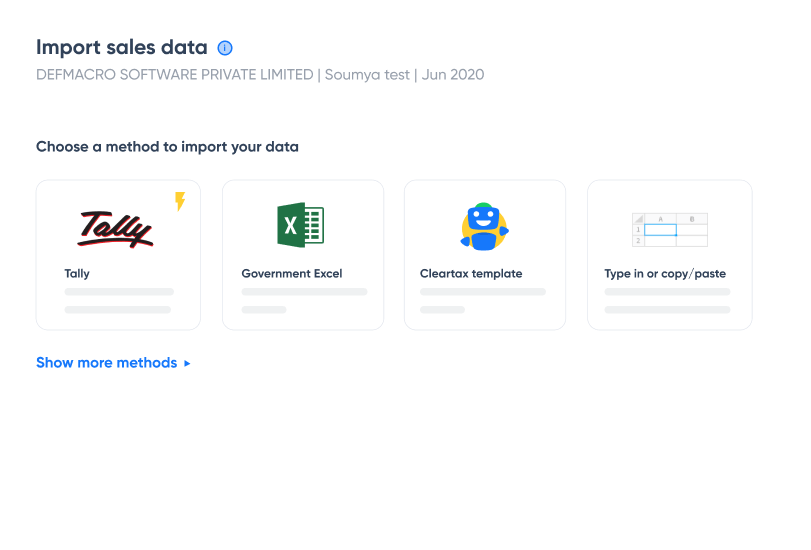Pick the Type in or copy/paste label

(x=665, y=273)
